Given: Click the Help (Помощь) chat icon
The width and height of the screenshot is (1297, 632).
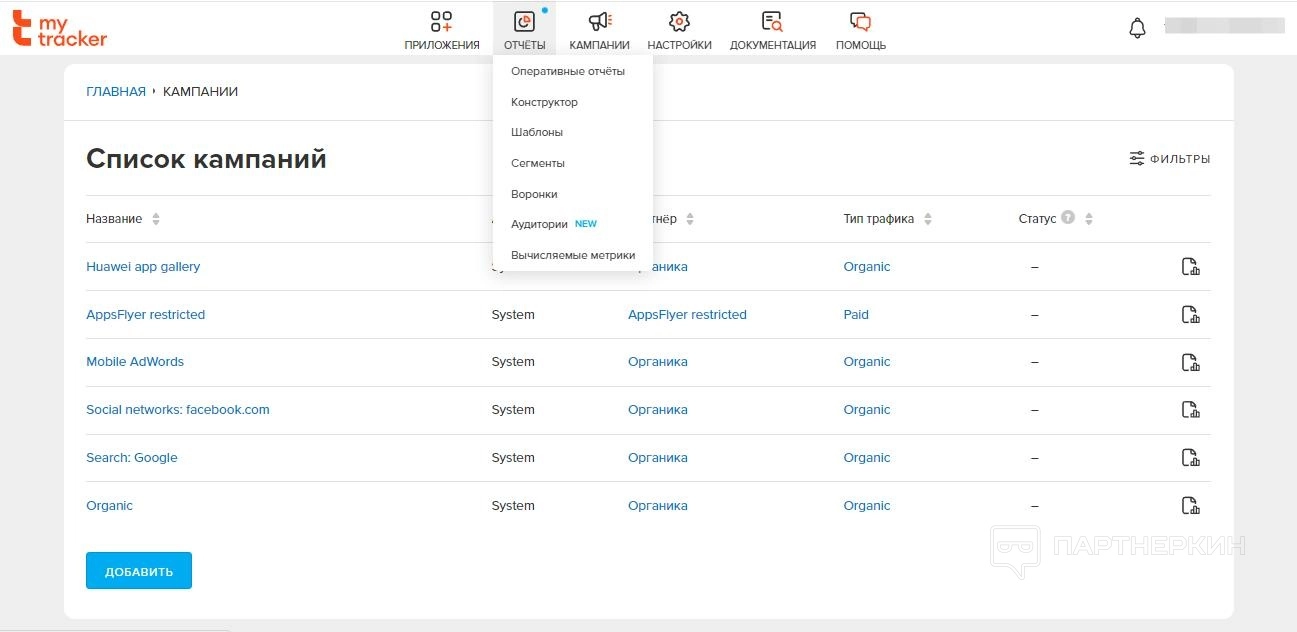Looking at the screenshot, I should point(860,22).
